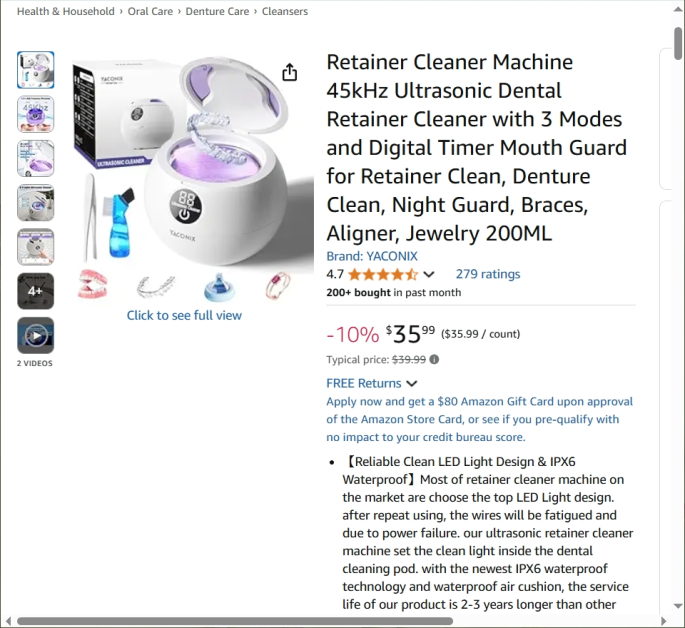Expand the rating breakdown chevron
This screenshot has height=628, width=685.
point(429,274)
